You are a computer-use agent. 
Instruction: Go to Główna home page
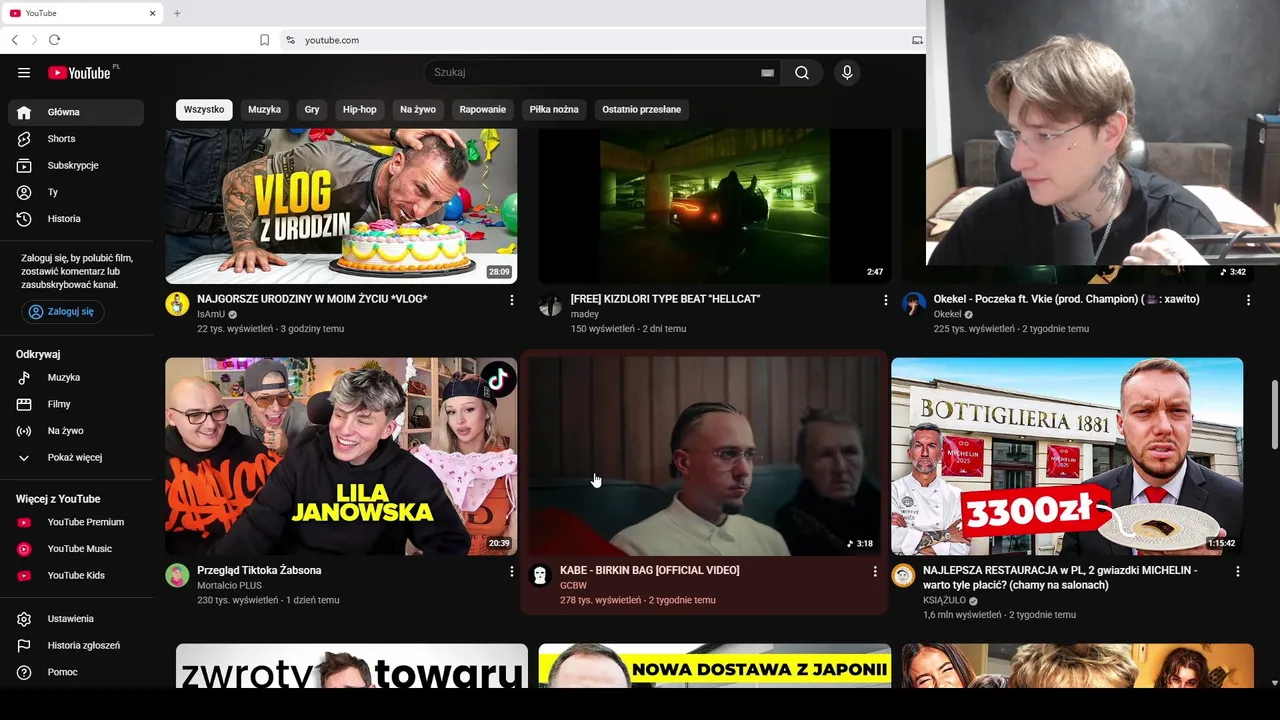click(76, 112)
